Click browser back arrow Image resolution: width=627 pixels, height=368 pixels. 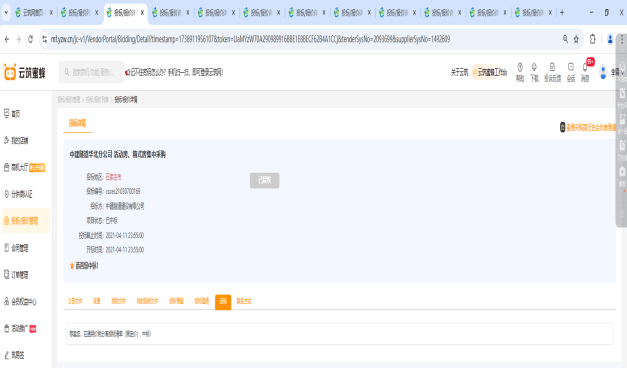point(7,39)
